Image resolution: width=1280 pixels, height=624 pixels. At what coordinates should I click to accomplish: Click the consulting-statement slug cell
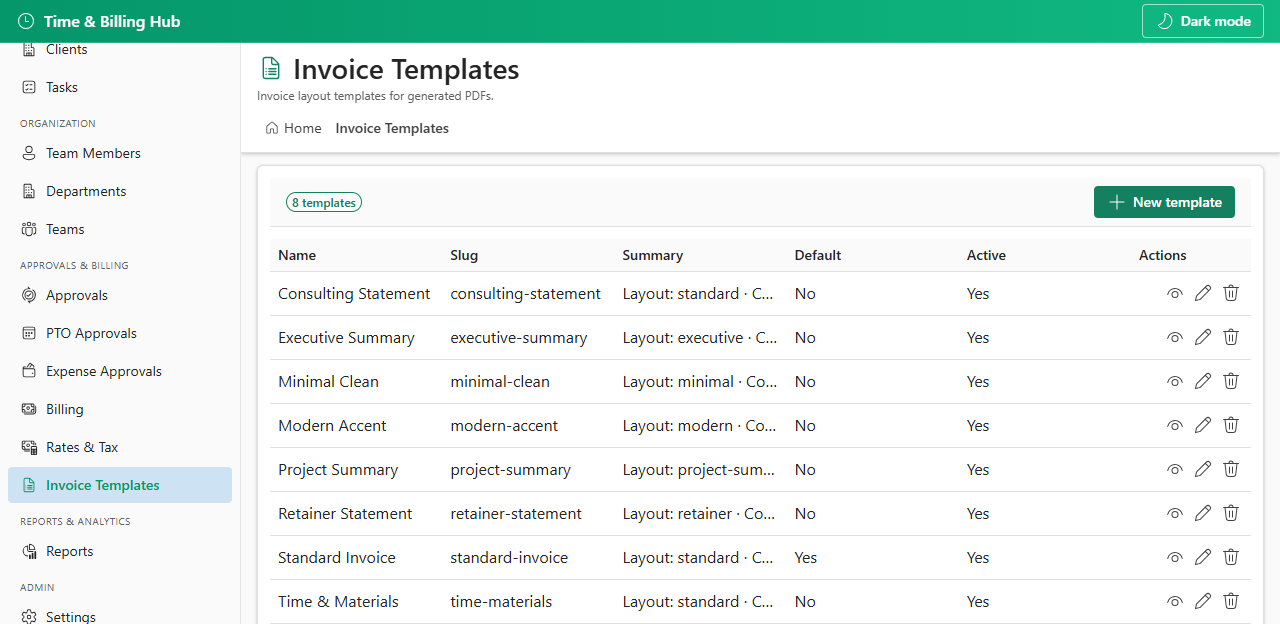click(526, 294)
